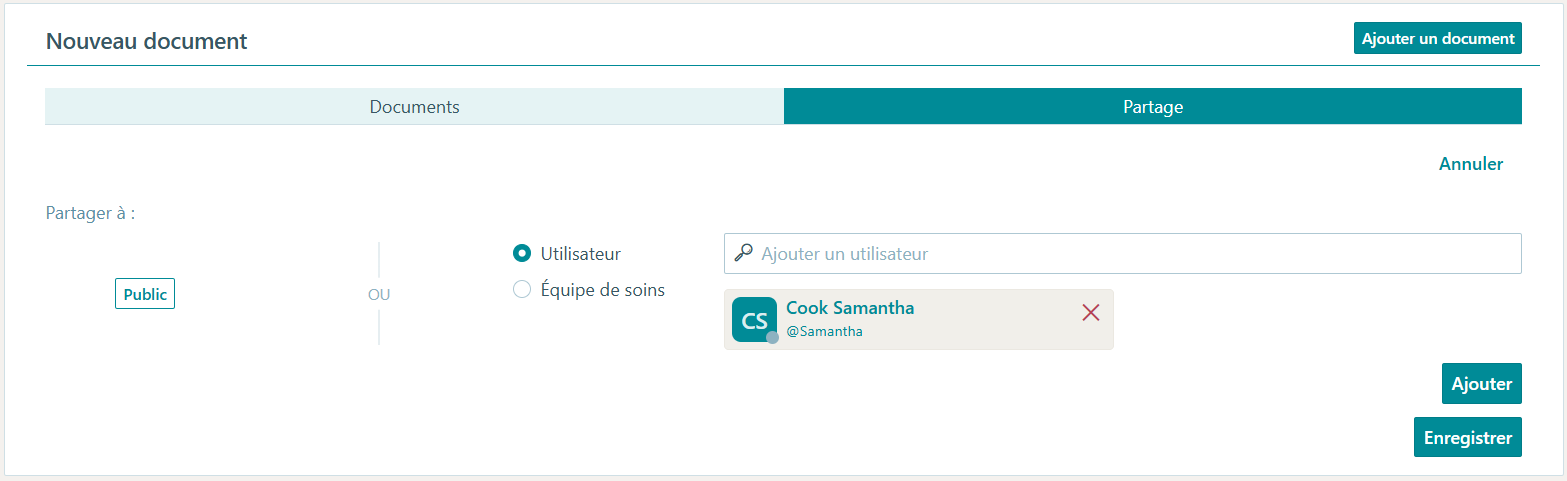
Task: Click the magnifier icon in the user search
Action: (x=743, y=253)
